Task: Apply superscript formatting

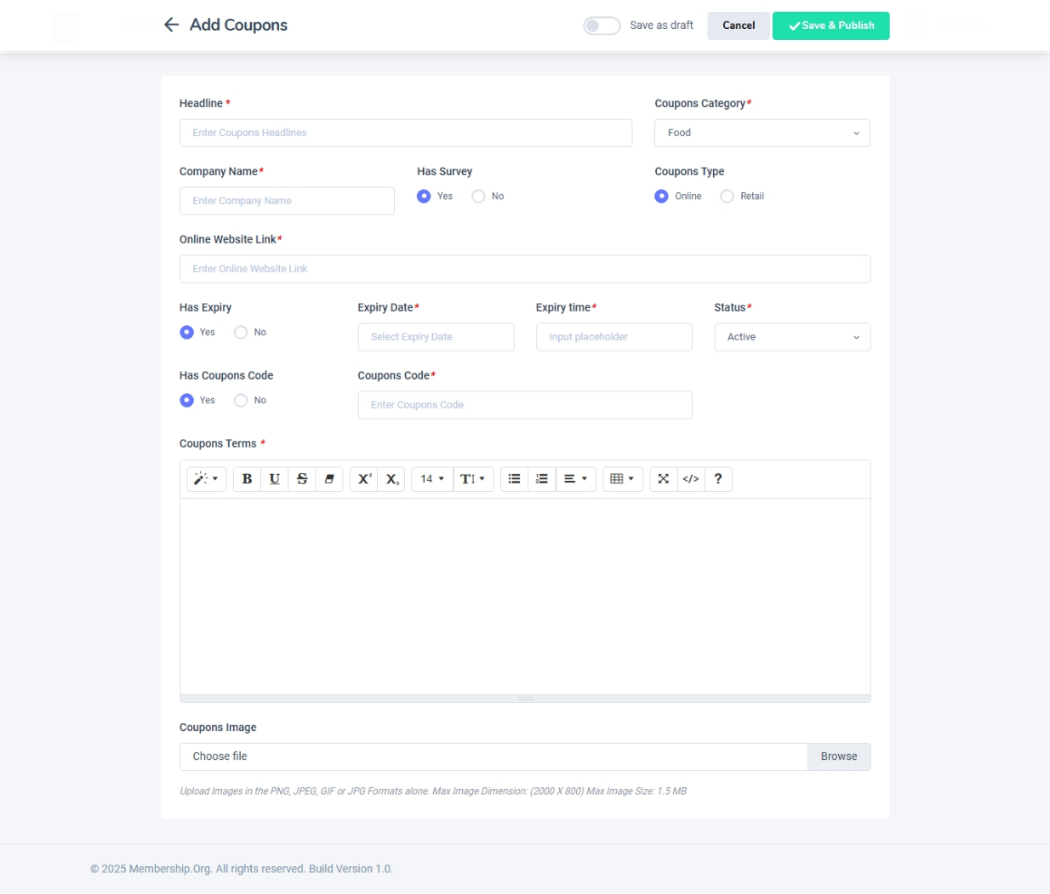Action: tap(364, 479)
